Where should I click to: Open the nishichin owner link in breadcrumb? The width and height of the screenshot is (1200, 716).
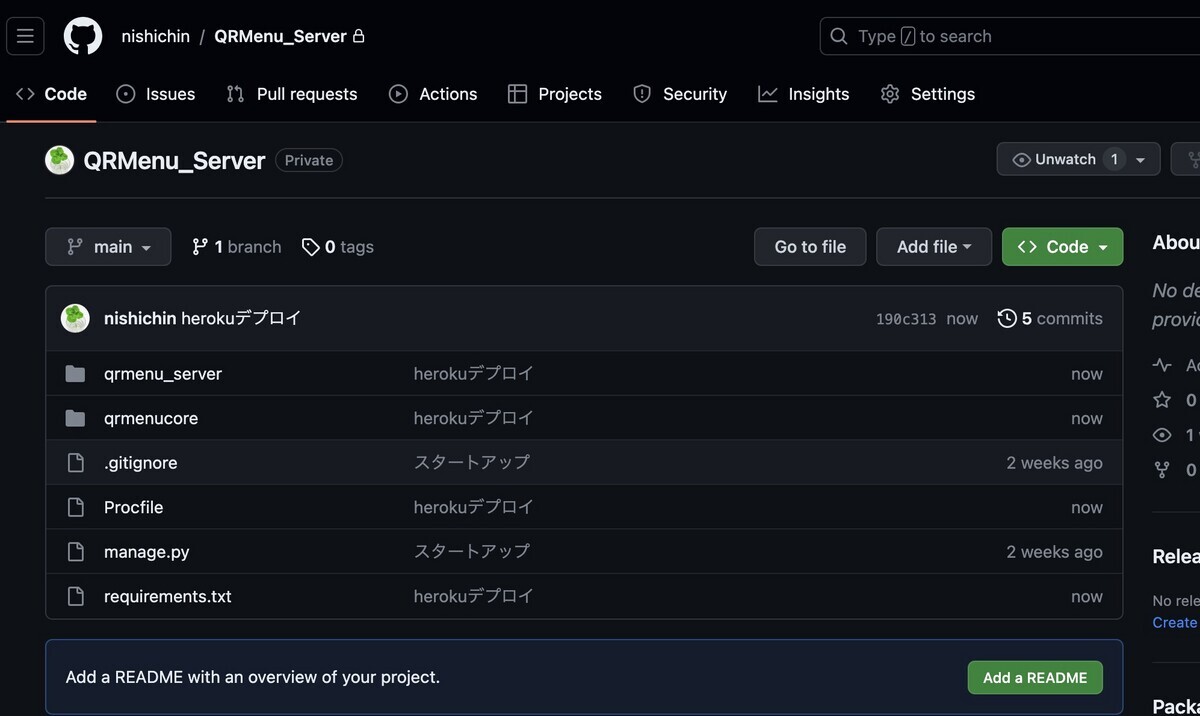coord(155,36)
